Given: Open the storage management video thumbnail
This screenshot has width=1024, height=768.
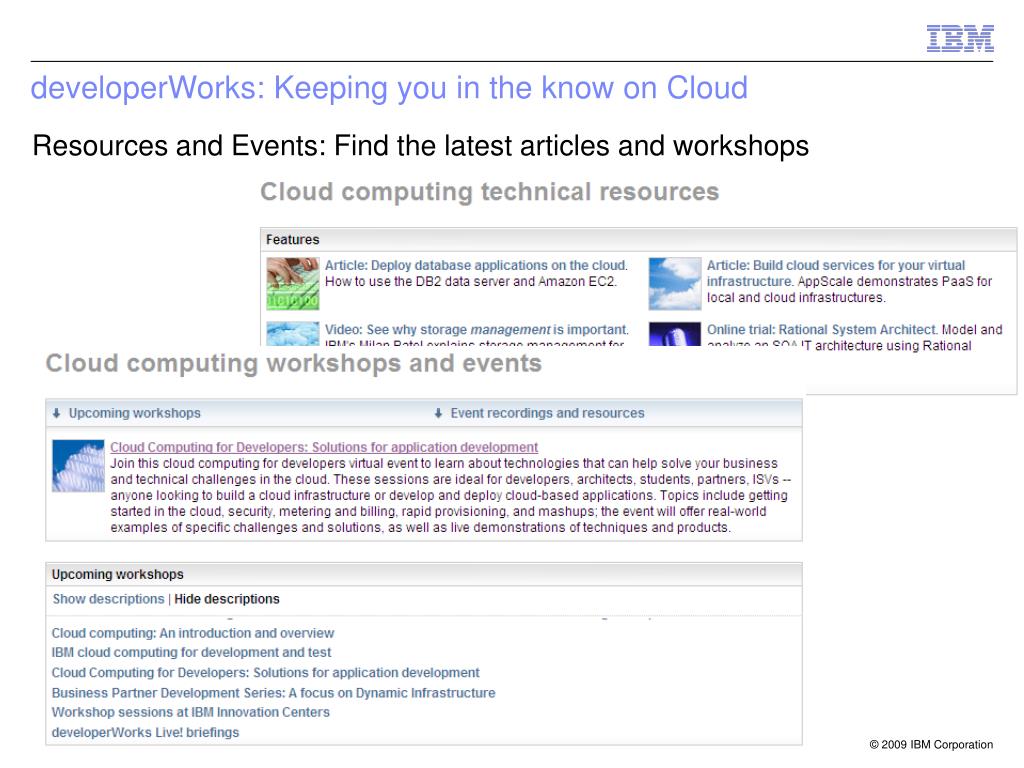Looking at the screenshot, I should click(293, 334).
